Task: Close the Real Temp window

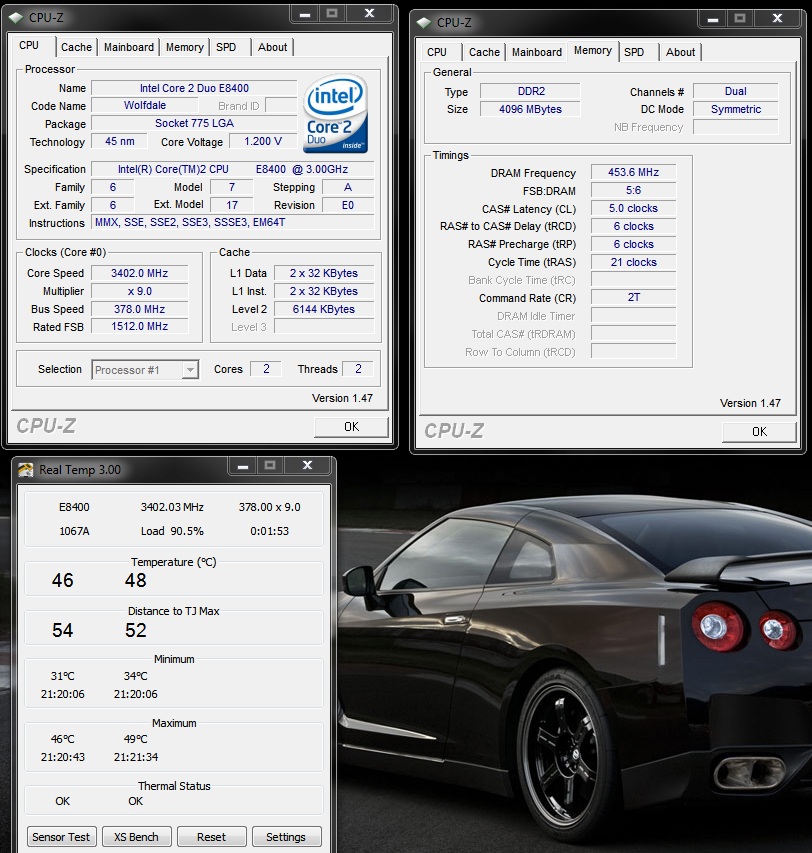Action: [x=307, y=466]
